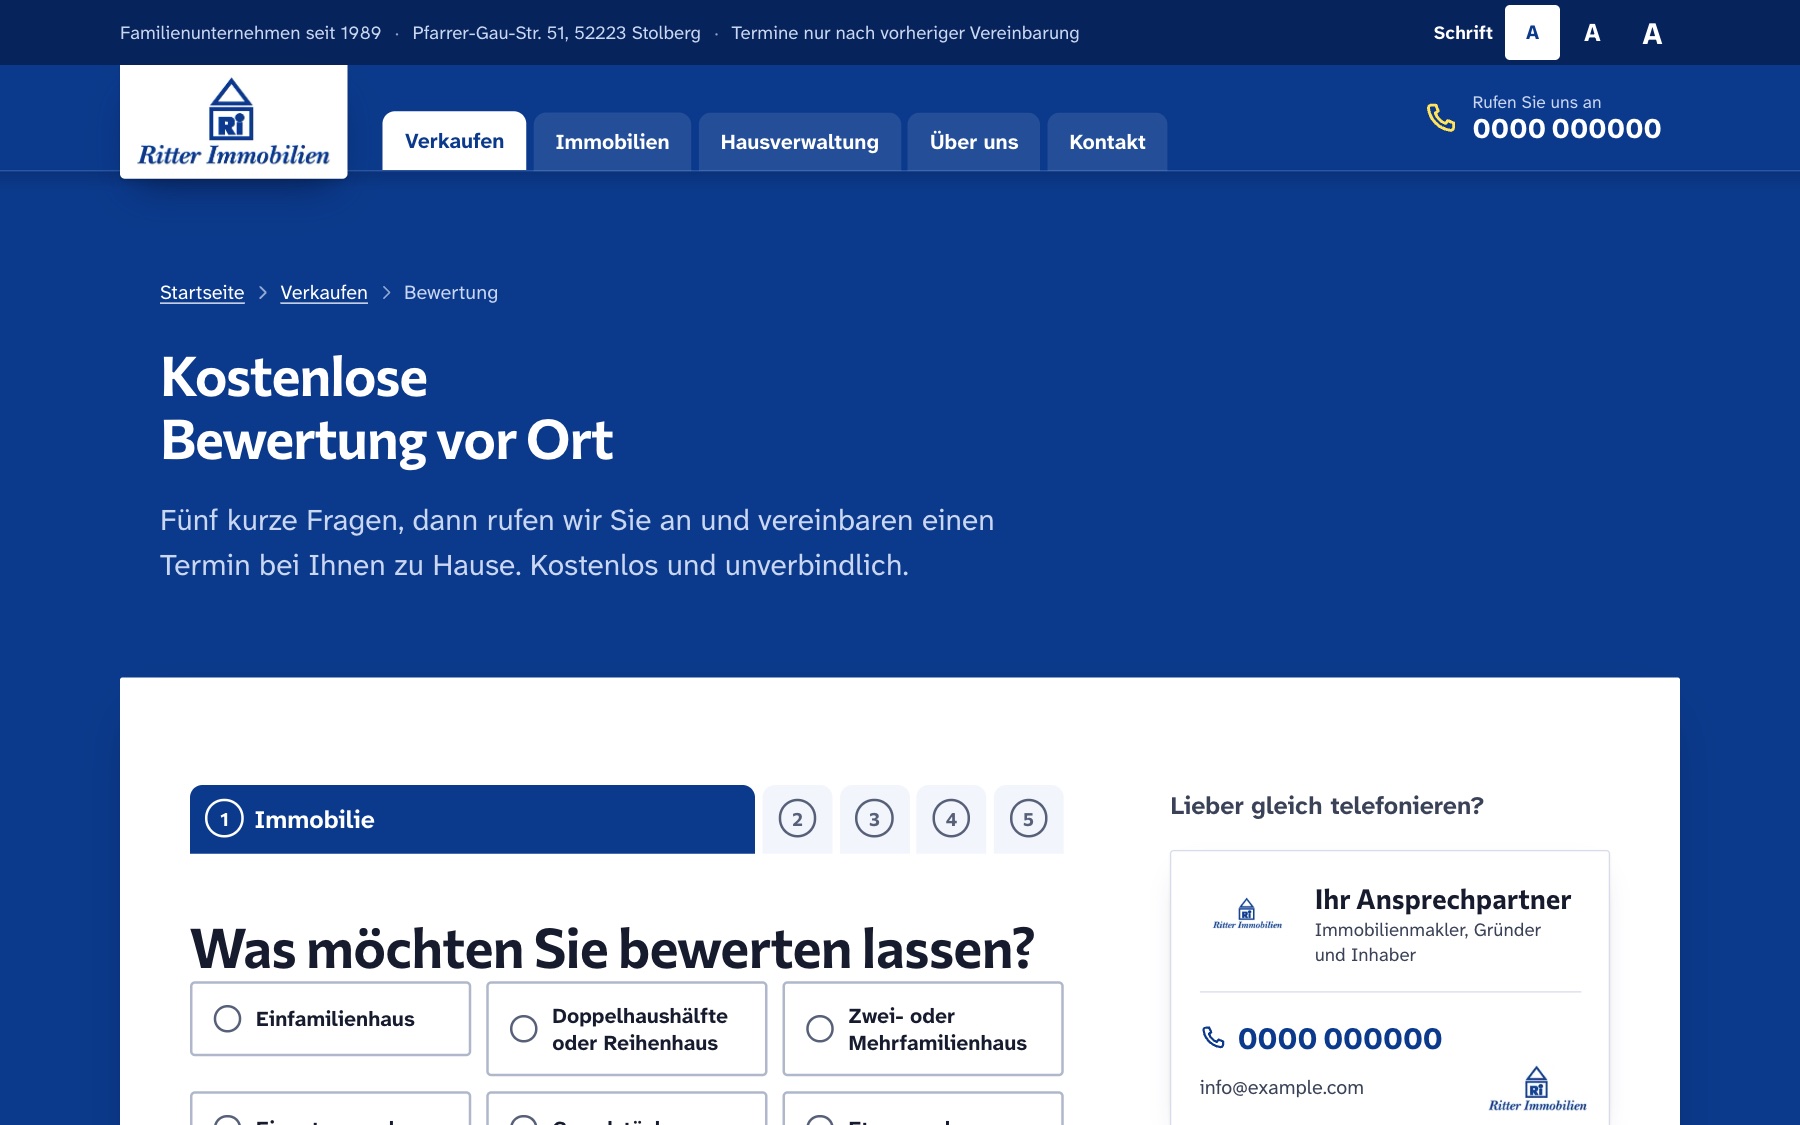Click the Bewertung breadcrumb text
The image size is (1800, 1125).
pyautogui.click(x=451, y=293)
